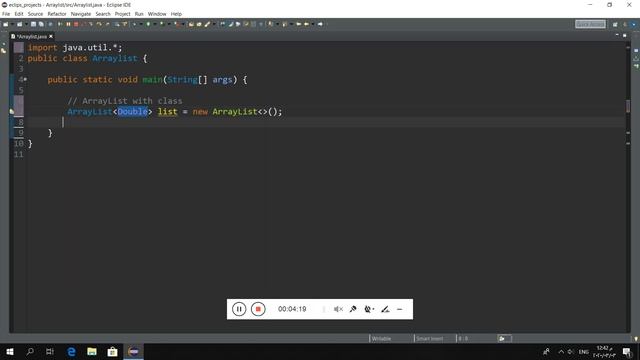This screenshot has width=640, height=360.
Task: Collapse the main method fold marker
Action: coord(25,79)
